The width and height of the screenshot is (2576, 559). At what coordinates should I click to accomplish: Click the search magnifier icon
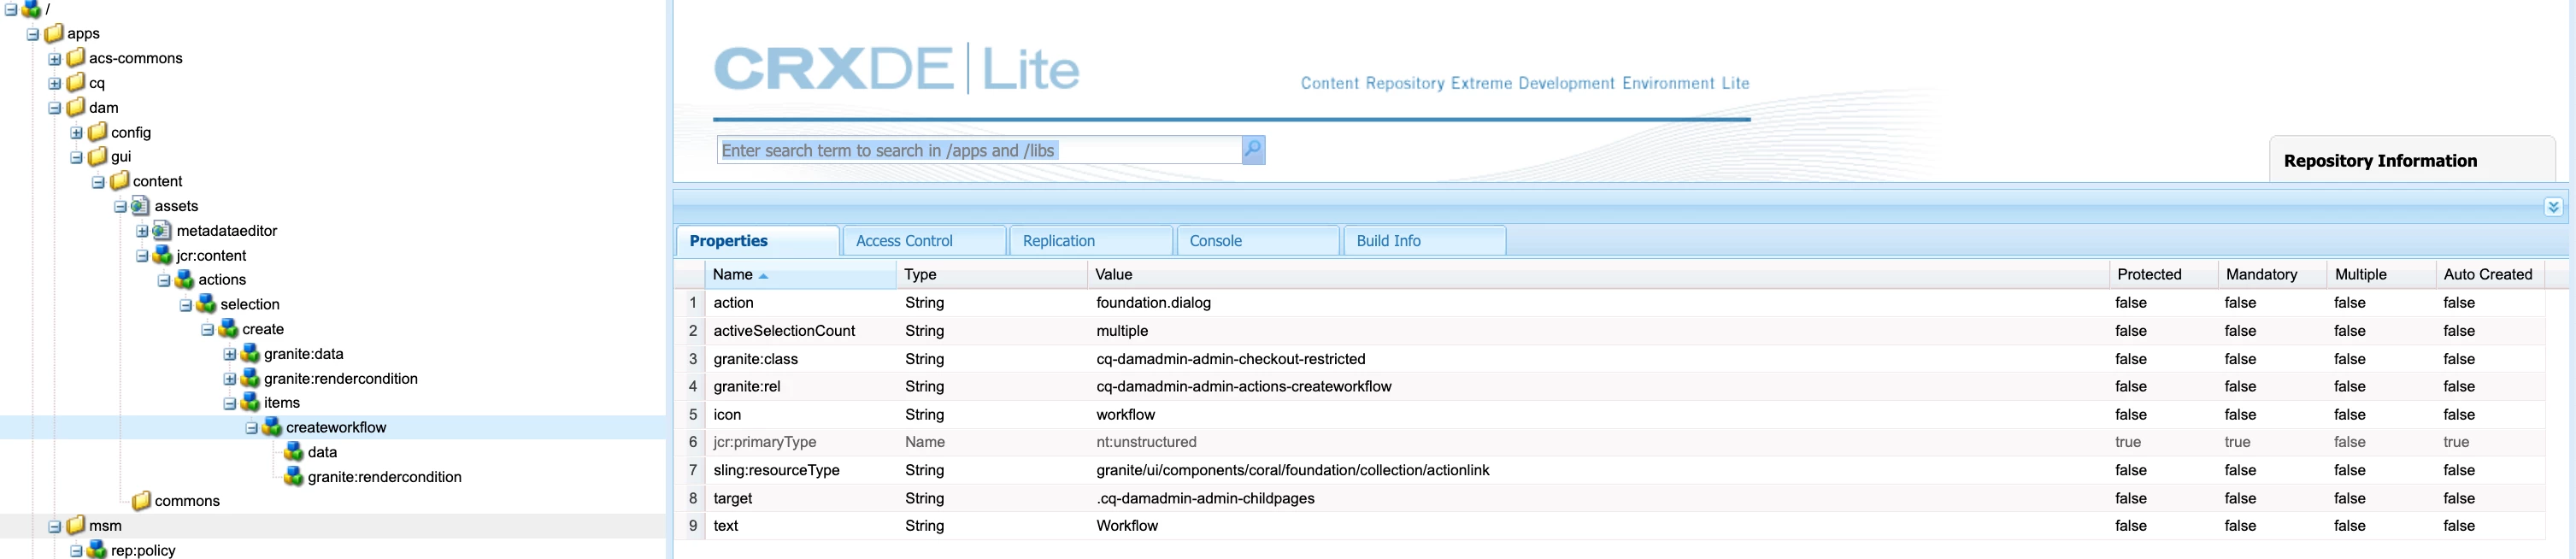click(1253, 150)
